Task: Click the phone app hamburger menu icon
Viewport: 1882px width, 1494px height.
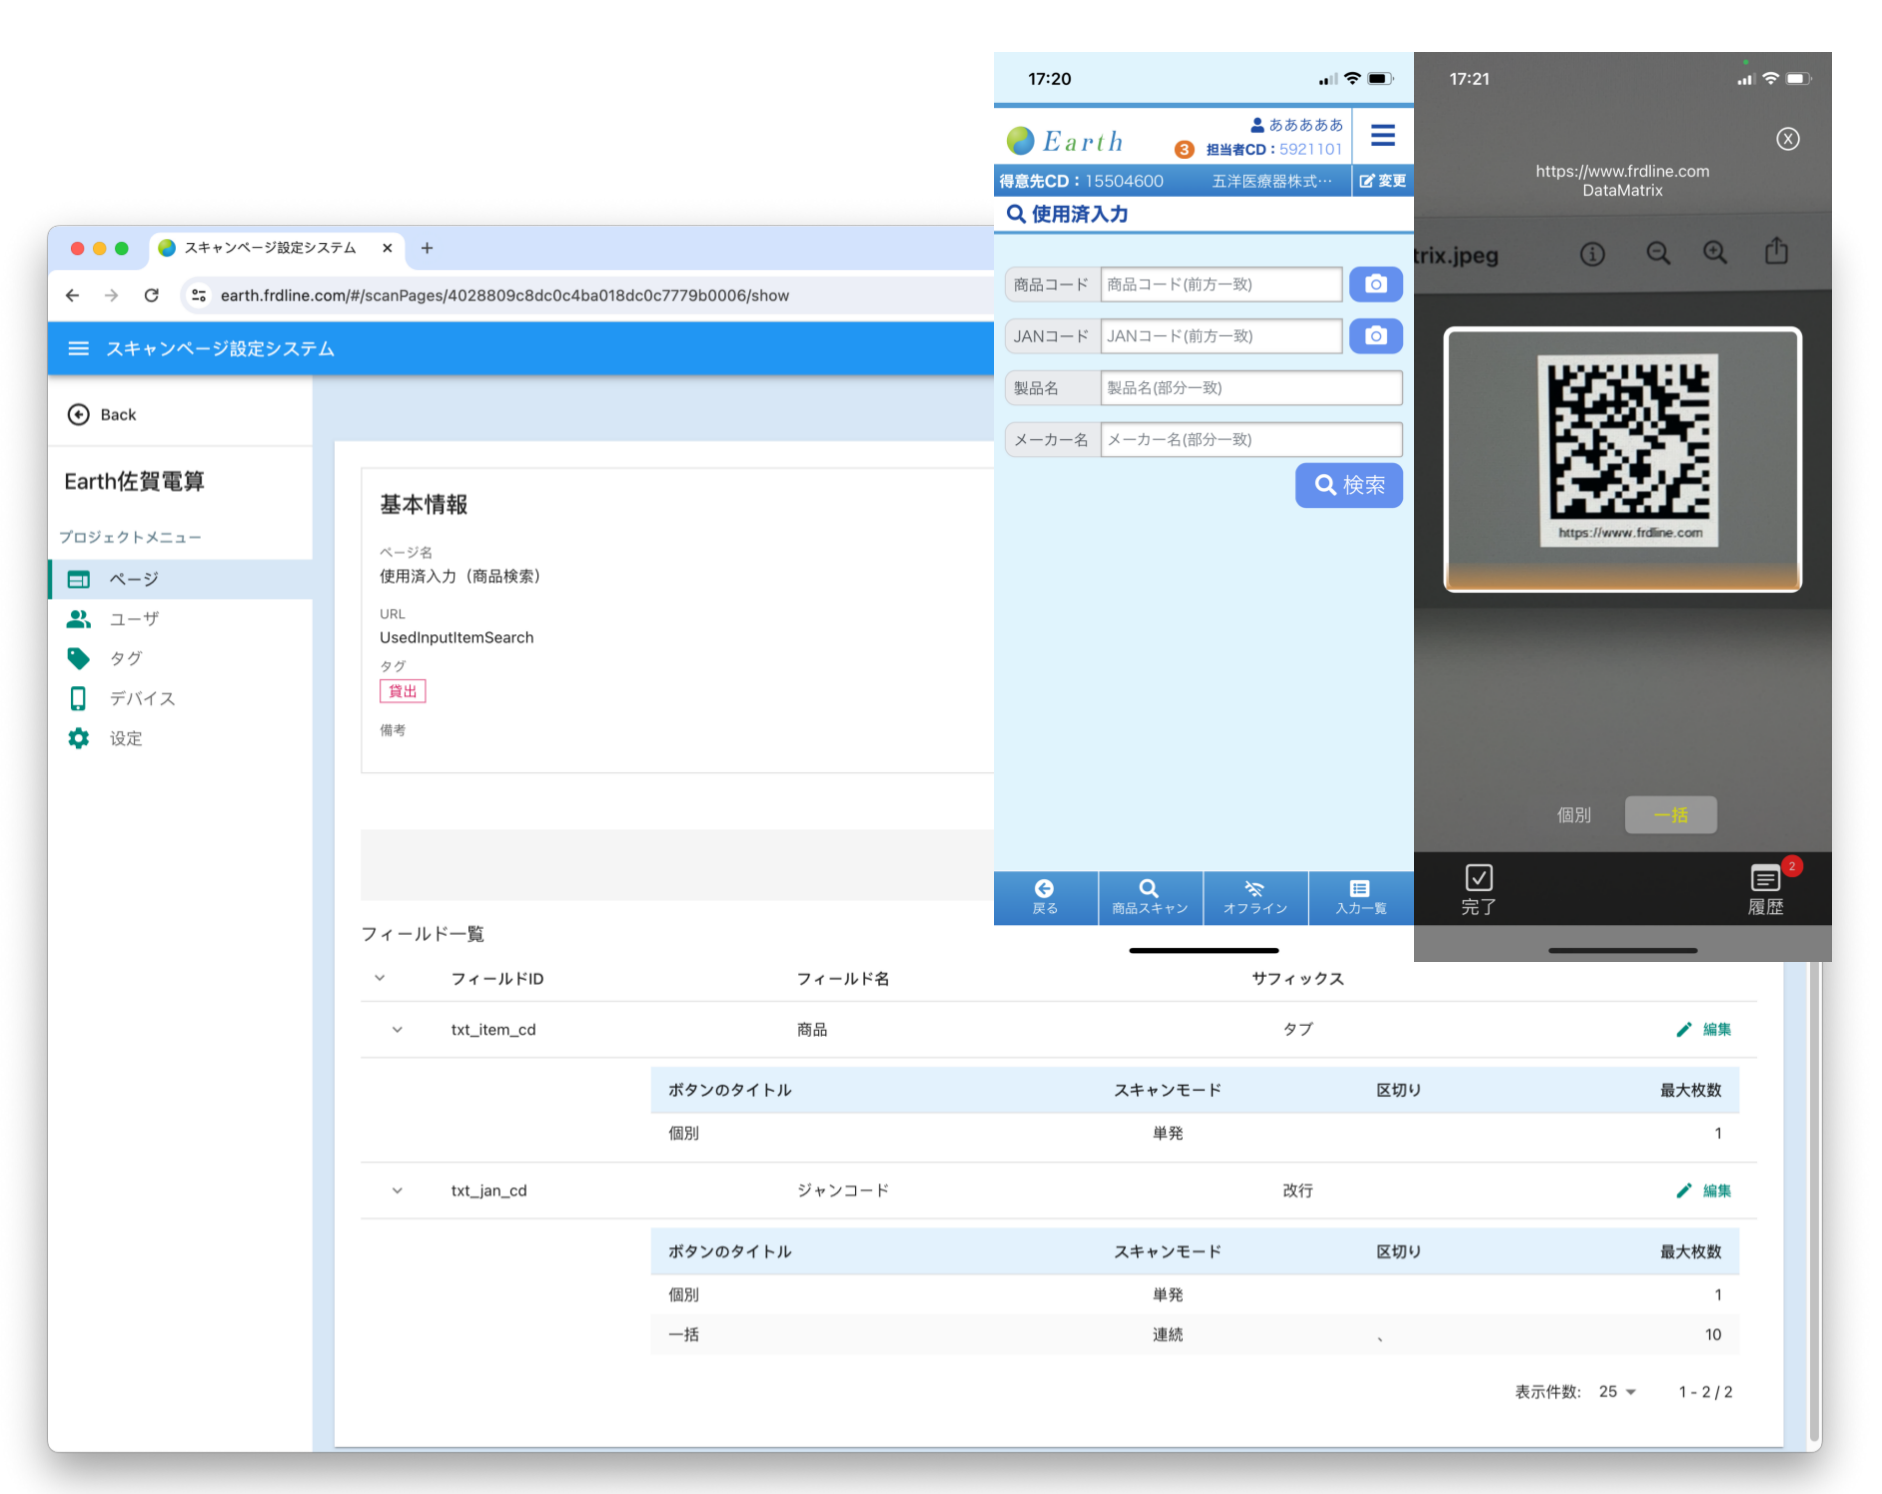Action: (x=1383, y=135)
